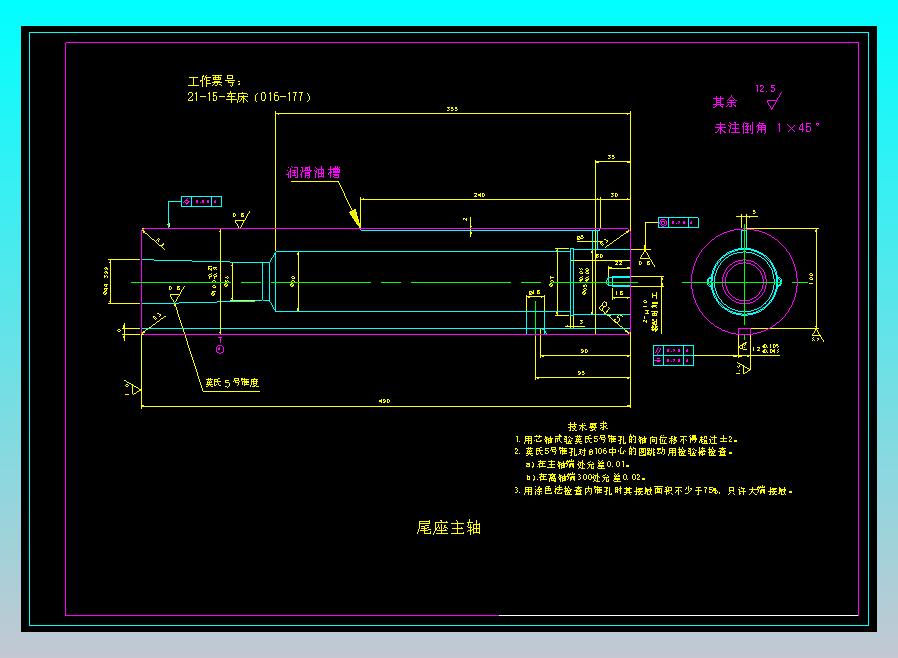Screen dimensions: 898x658
Task: Click the tolerance frame above the shaft's left end
Action: coord(201,202)
